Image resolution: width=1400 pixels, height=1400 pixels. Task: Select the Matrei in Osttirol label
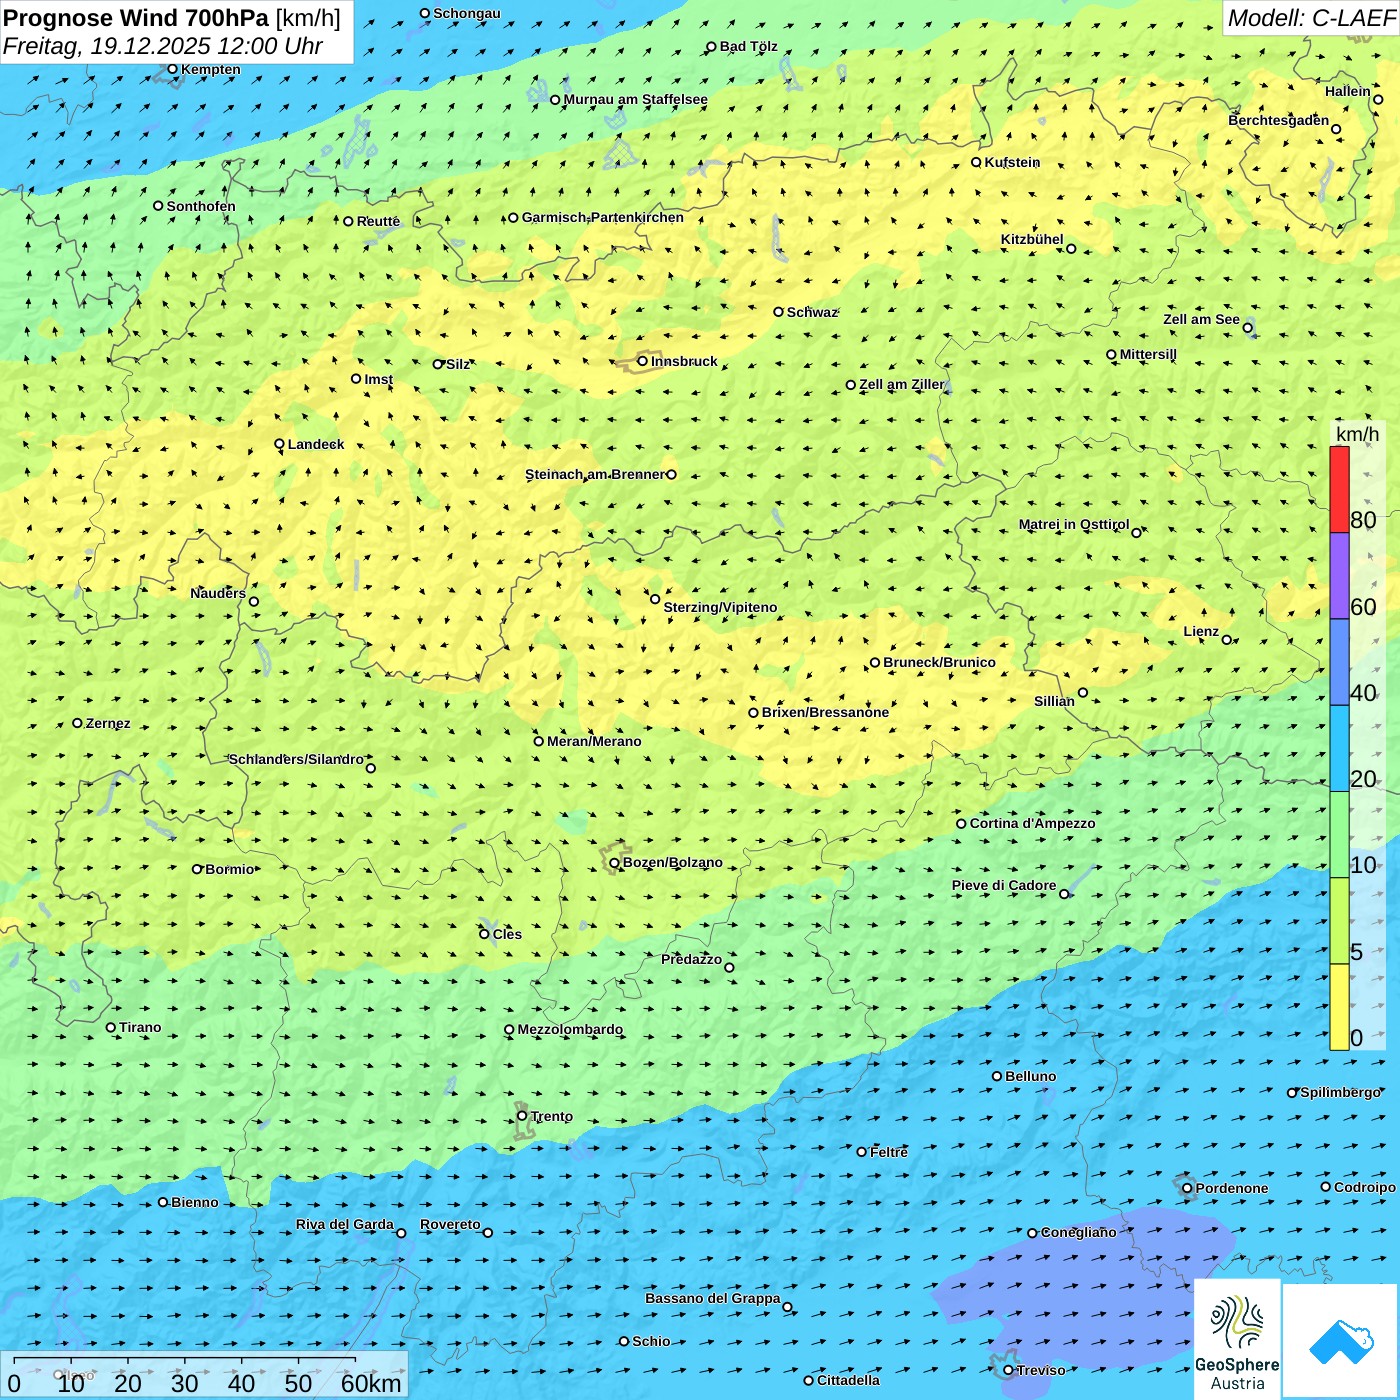1074,524
